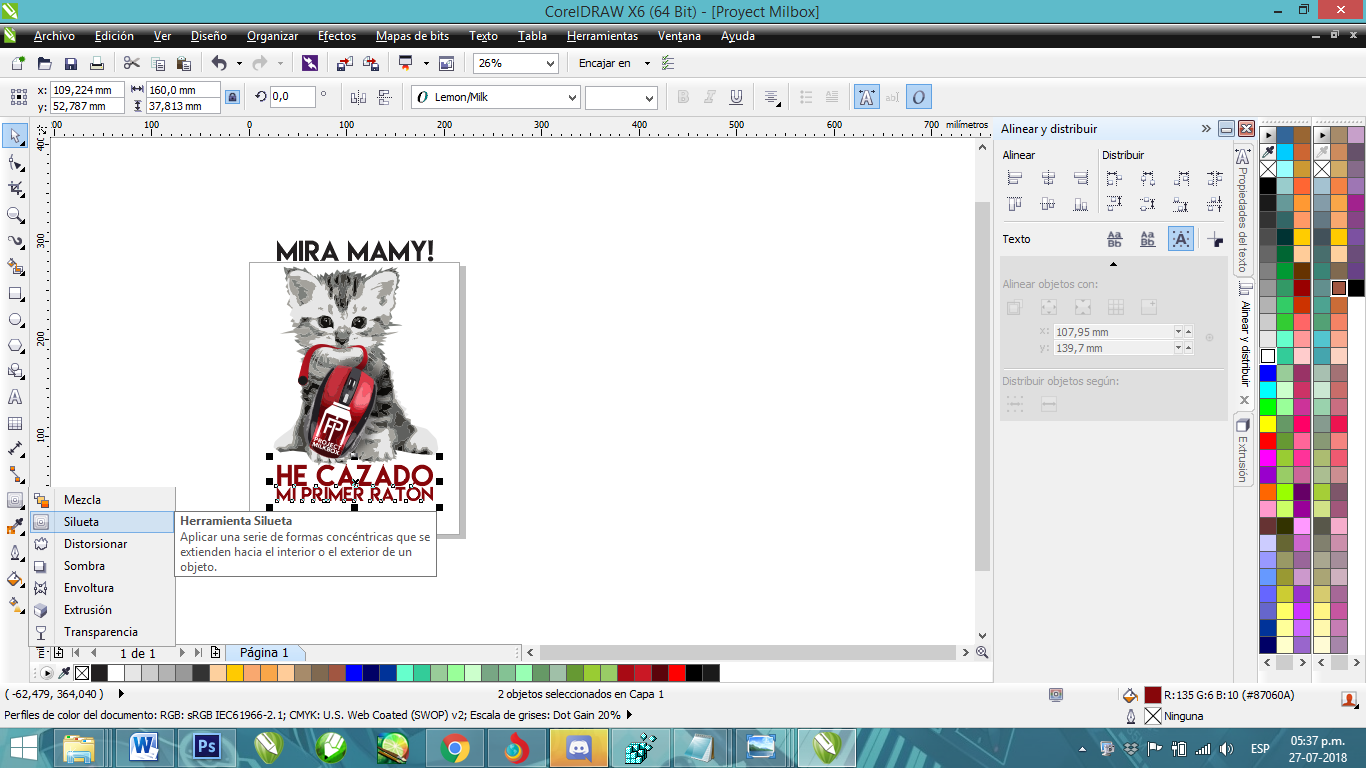Switch to Propiedades del texto docker tab
Image resolution: width=1366 pixels, height=768 pixels.
tap(1242, 212)
